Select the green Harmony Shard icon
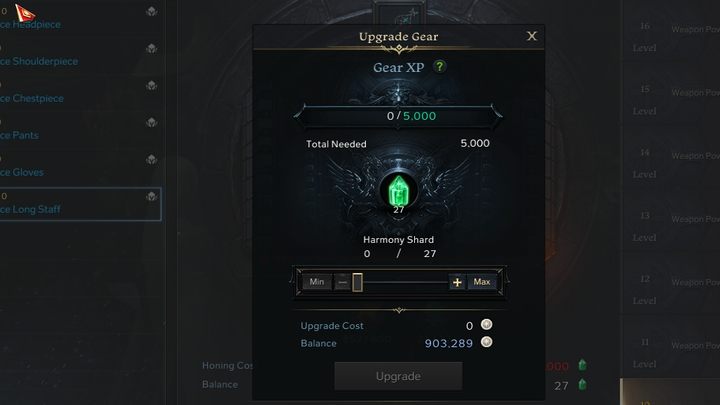 399,191
